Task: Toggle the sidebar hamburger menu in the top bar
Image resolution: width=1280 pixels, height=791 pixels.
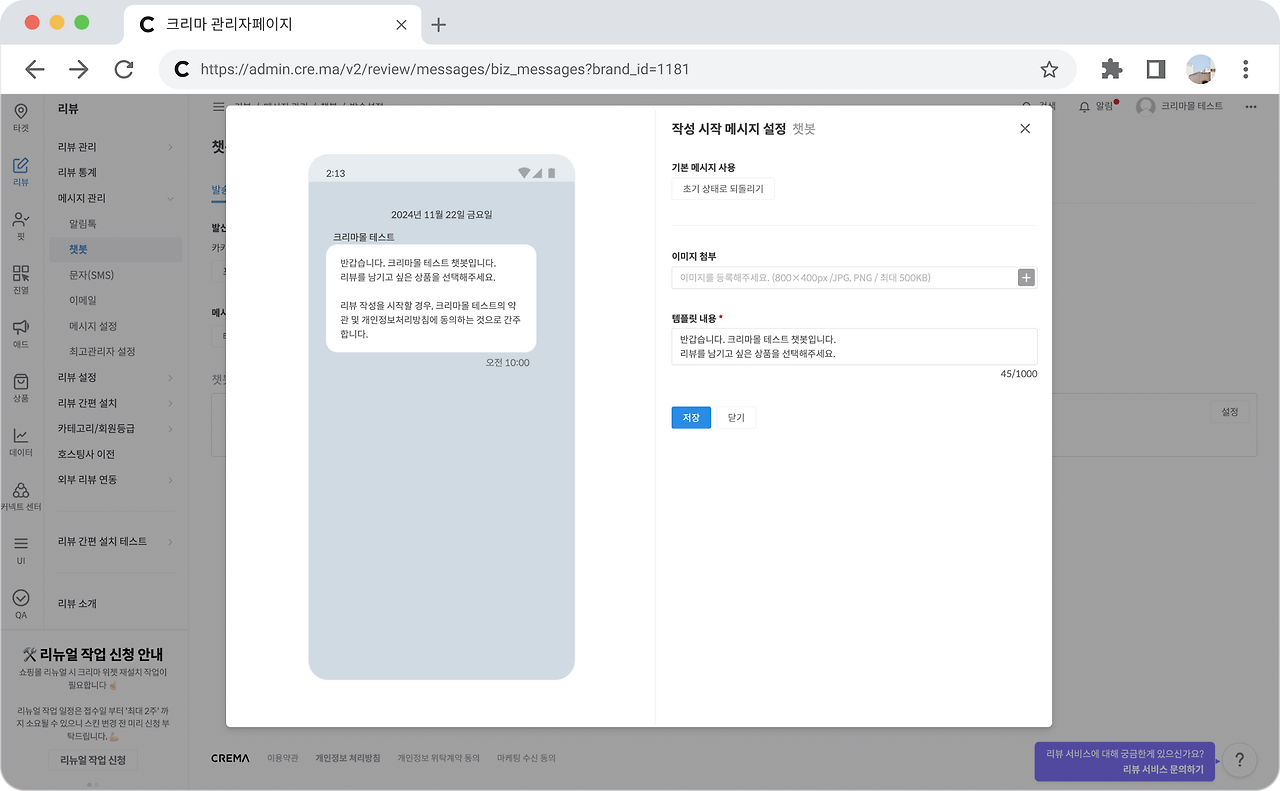Action: (218, 106)
